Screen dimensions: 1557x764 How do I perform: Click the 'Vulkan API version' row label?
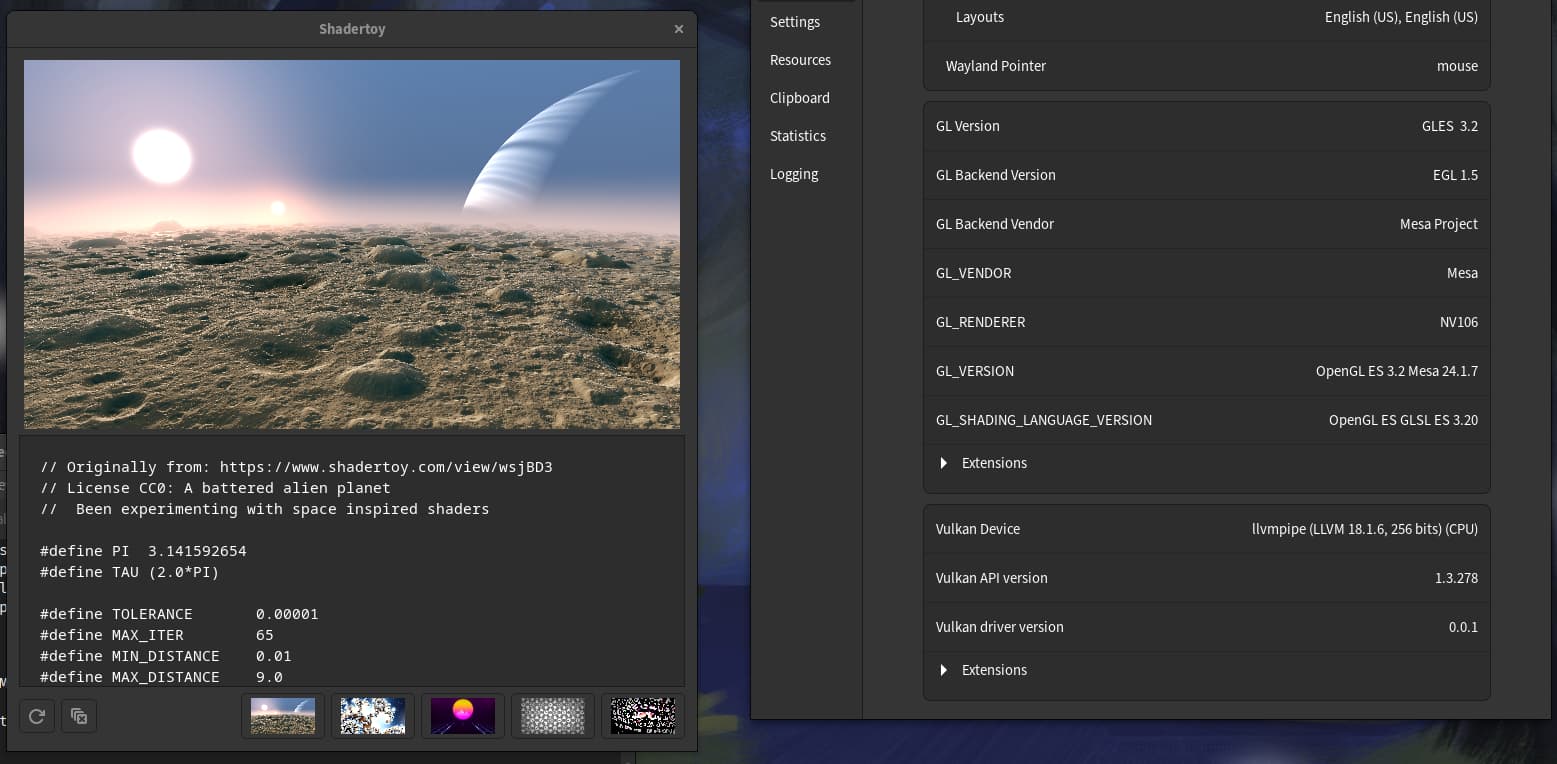click(992, 578)
